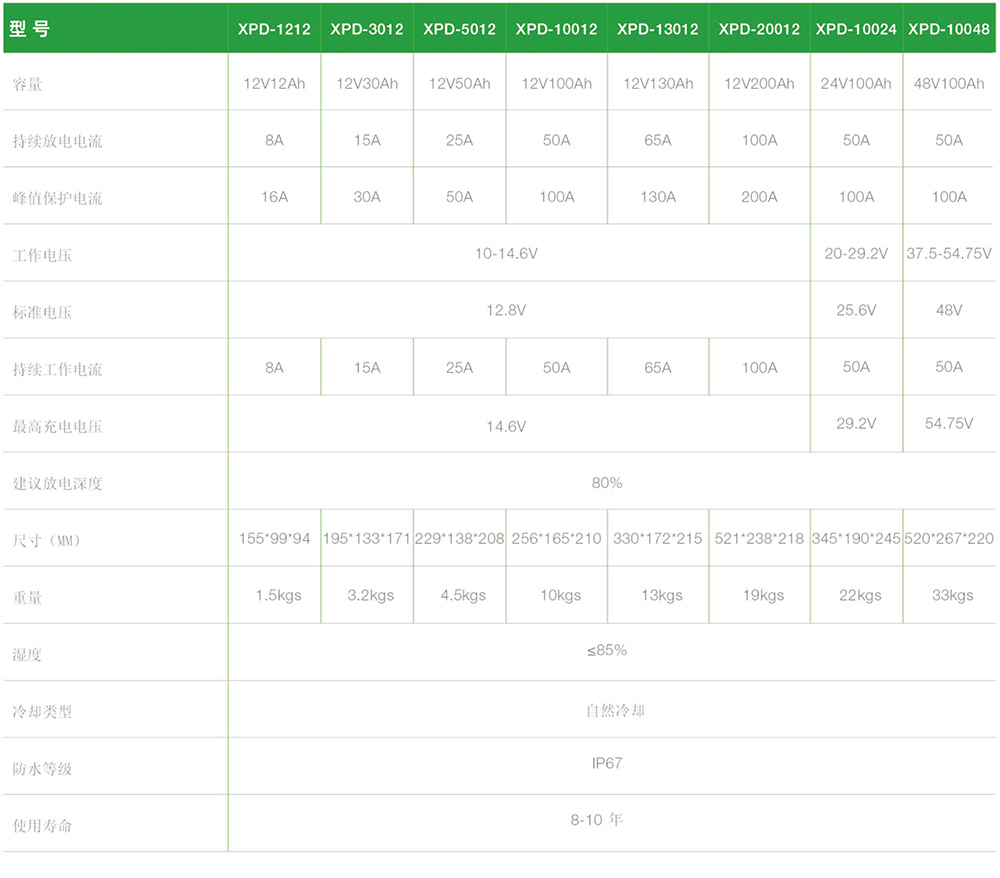This screenshot has height=878, width=1000.
Task: Click the 自然冷却 cooling type cell
Action: [x=615, y=711]
